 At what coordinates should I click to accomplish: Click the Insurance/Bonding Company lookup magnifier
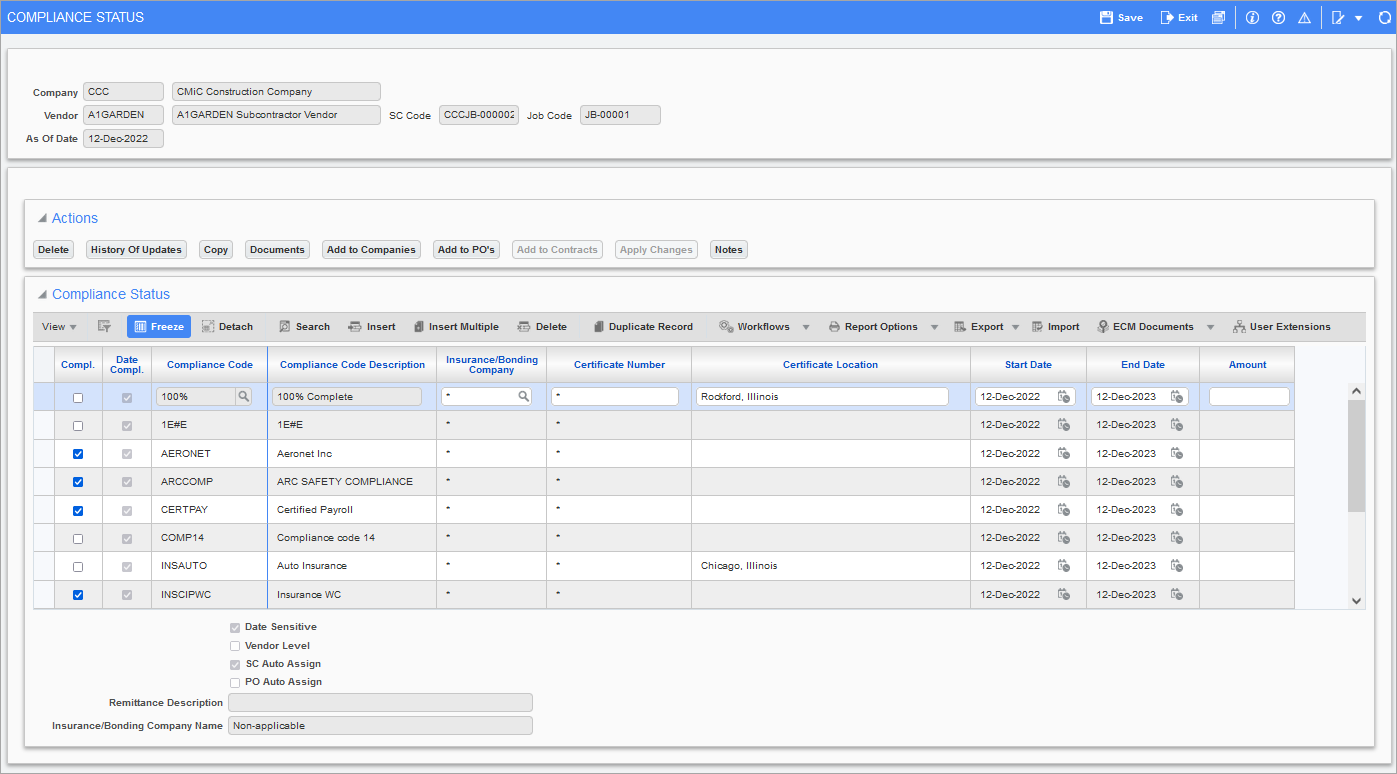(523, 396)
